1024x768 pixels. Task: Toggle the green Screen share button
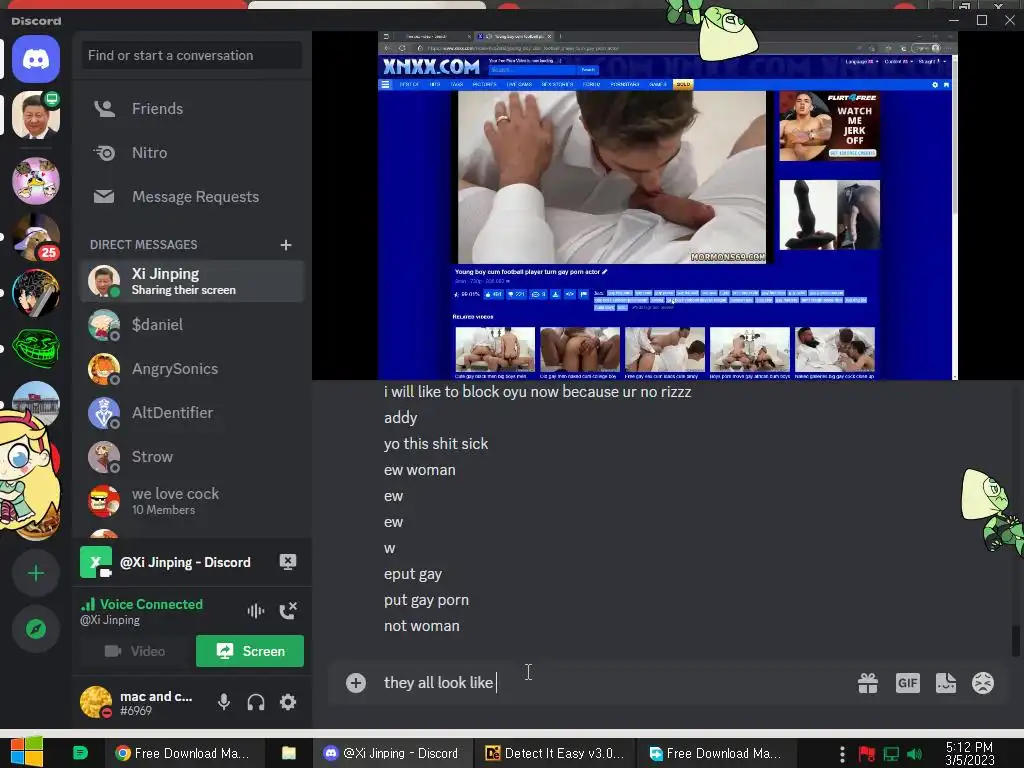tap(250, 651)
